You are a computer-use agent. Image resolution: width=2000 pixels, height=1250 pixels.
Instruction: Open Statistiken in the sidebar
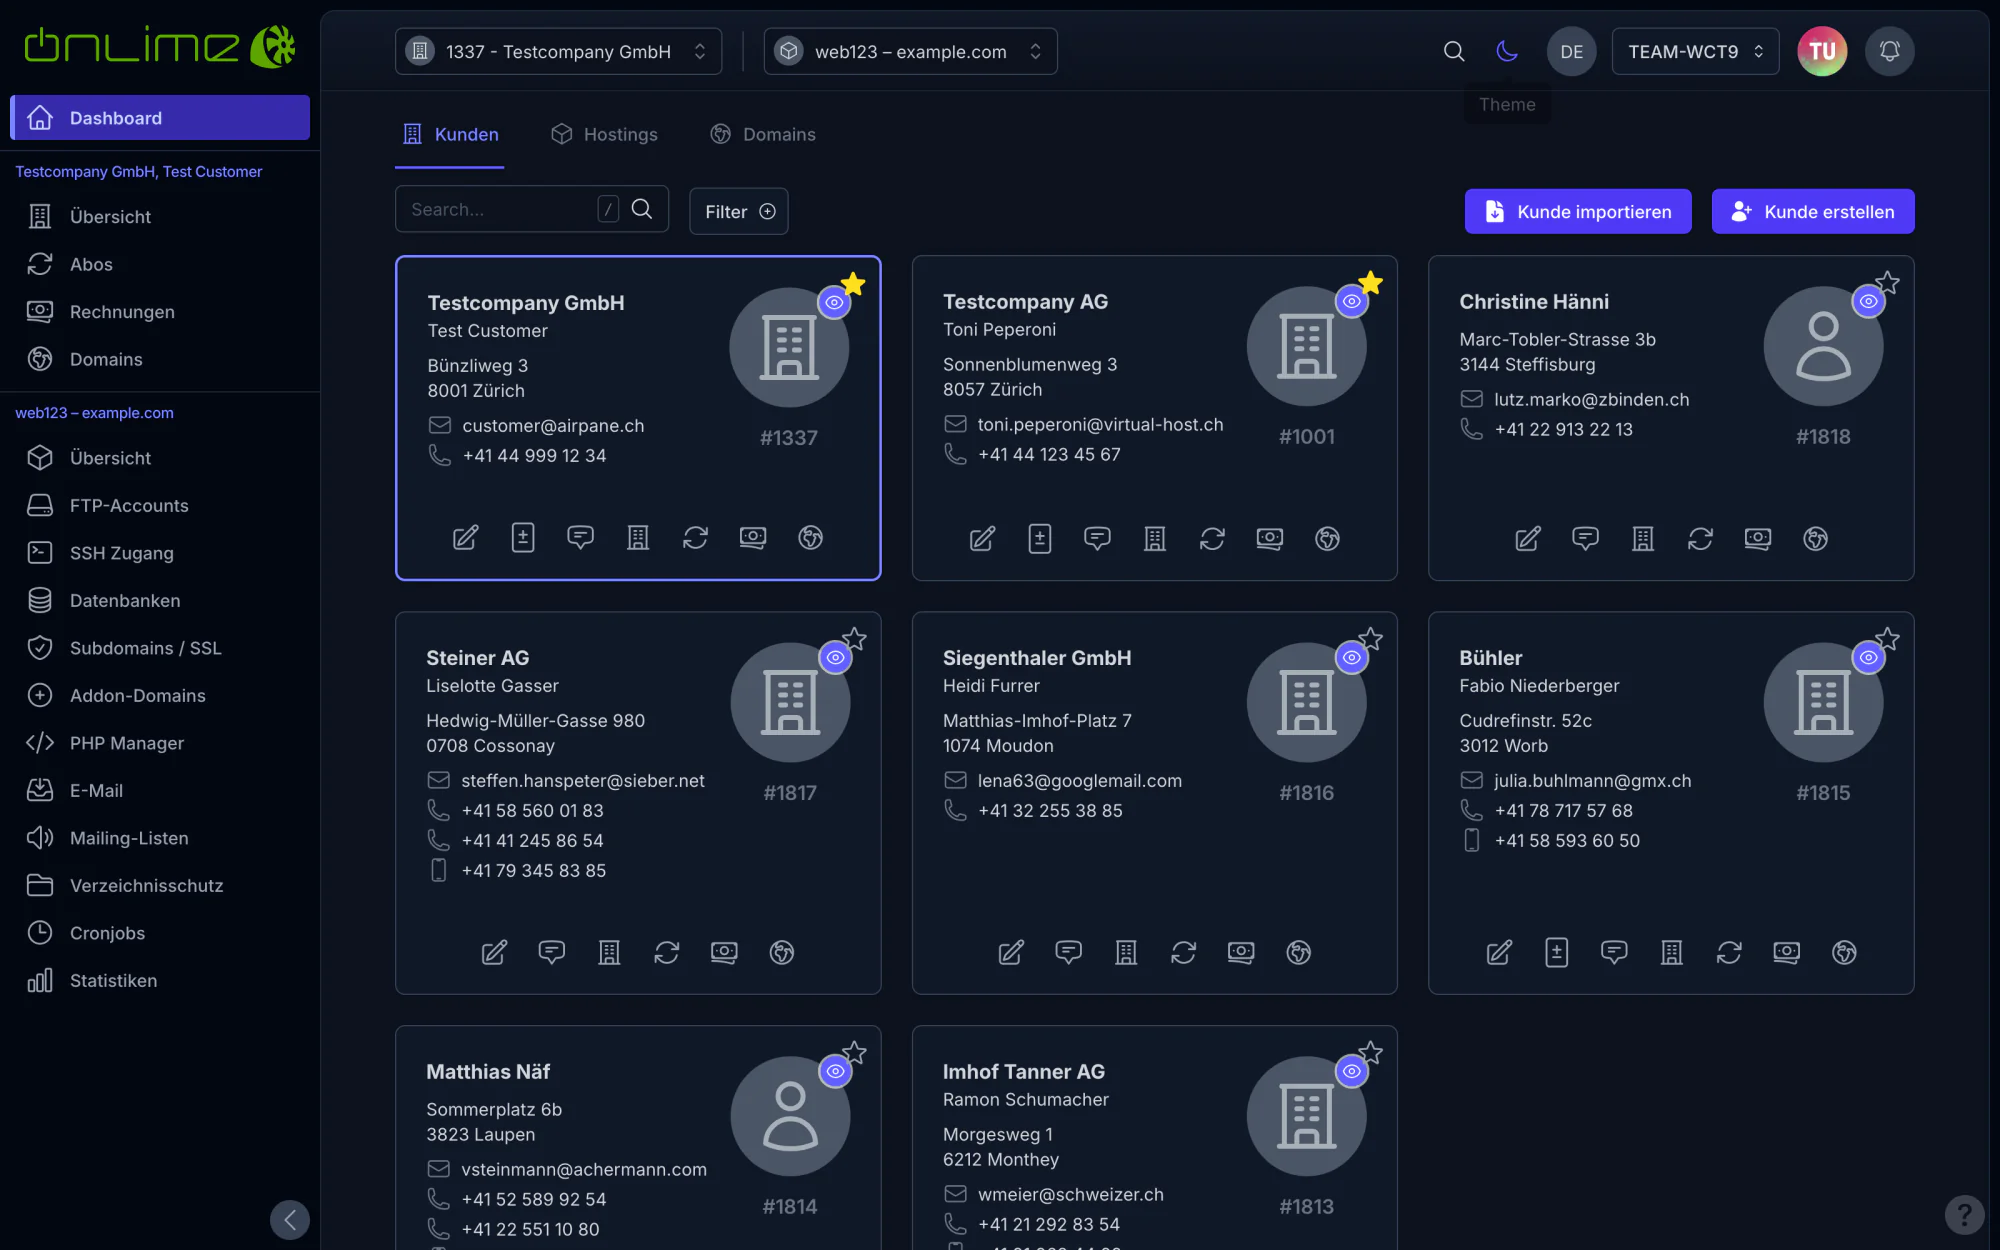click(160, 981)
